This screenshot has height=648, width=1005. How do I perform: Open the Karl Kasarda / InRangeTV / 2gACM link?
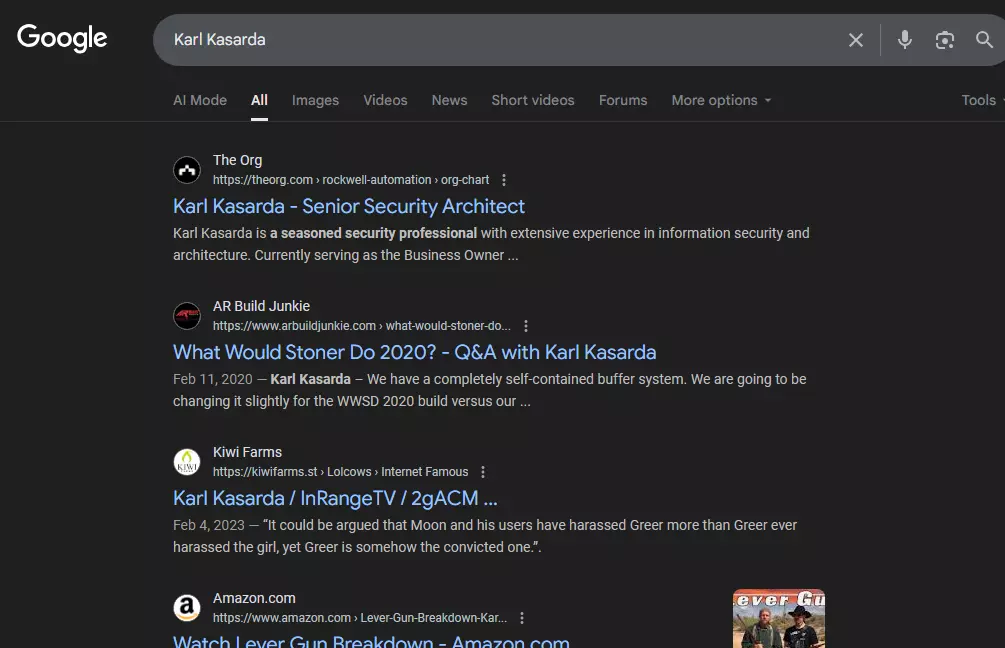click(335, 499)
